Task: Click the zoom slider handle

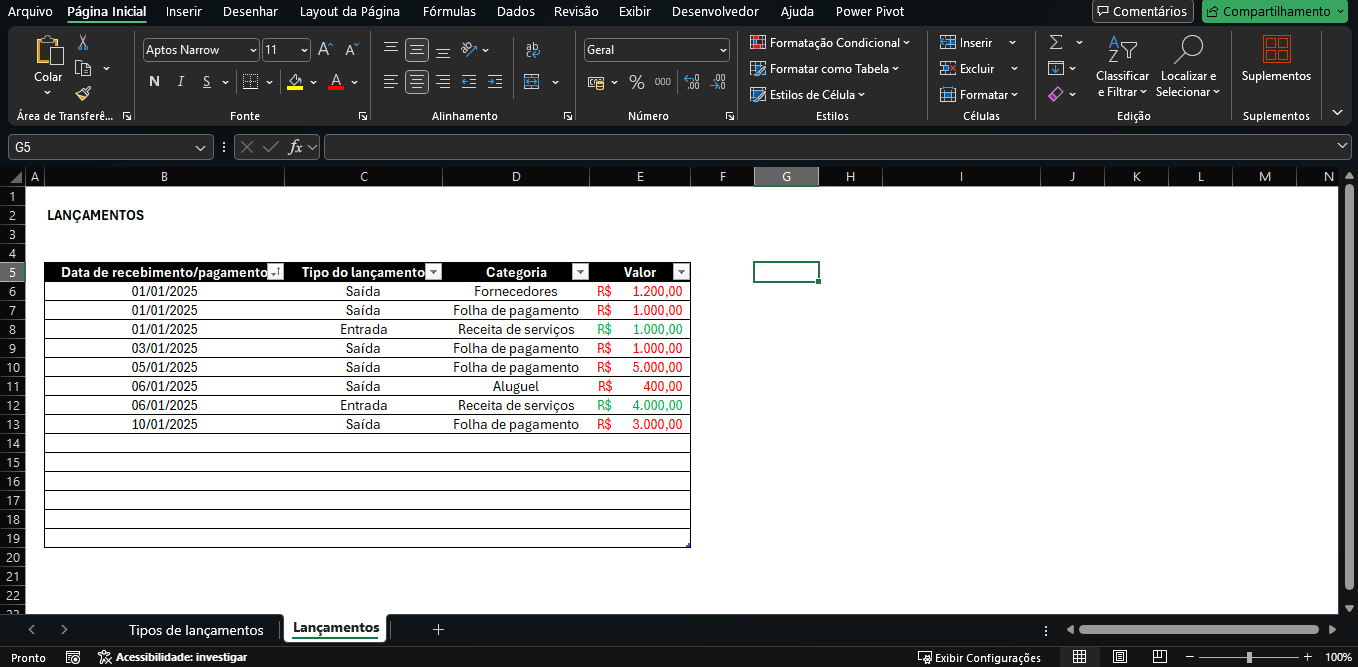Action: point(1249,657)
